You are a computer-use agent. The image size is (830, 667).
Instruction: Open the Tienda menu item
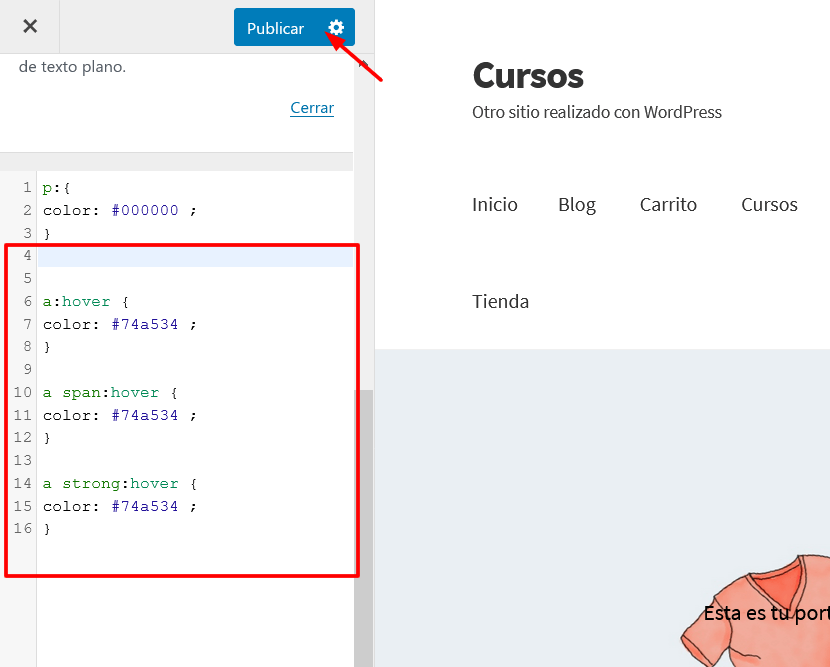point(500,301)
